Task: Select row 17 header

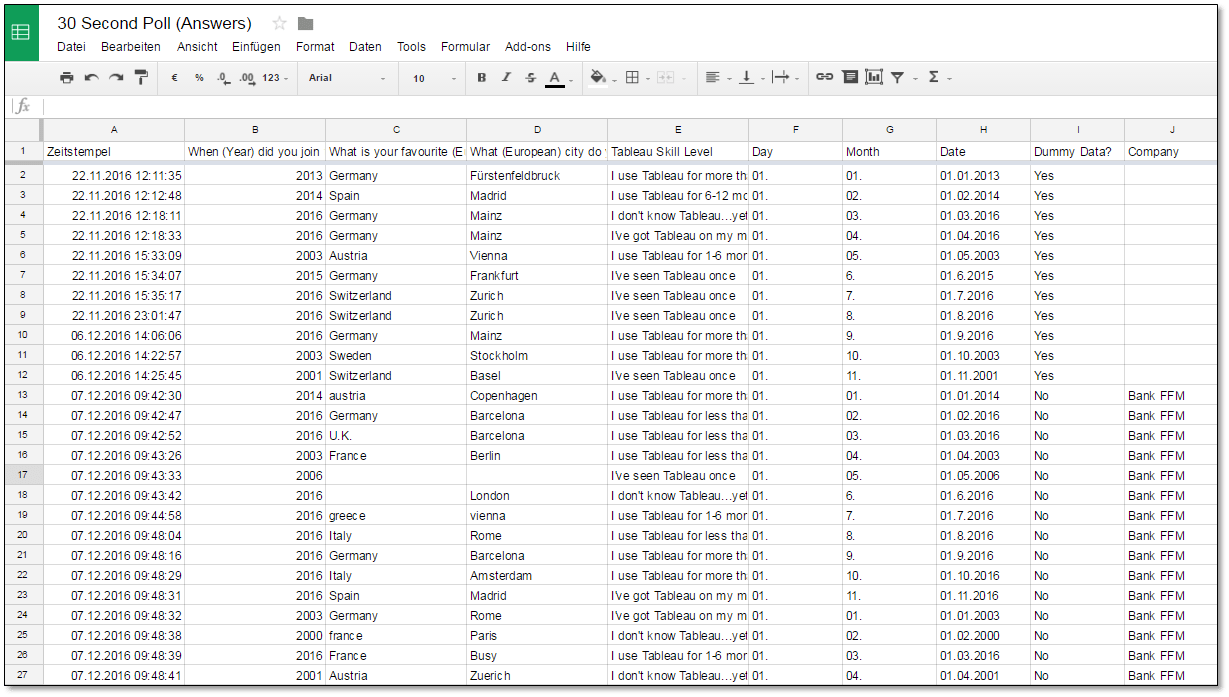Action: (22, 475)
